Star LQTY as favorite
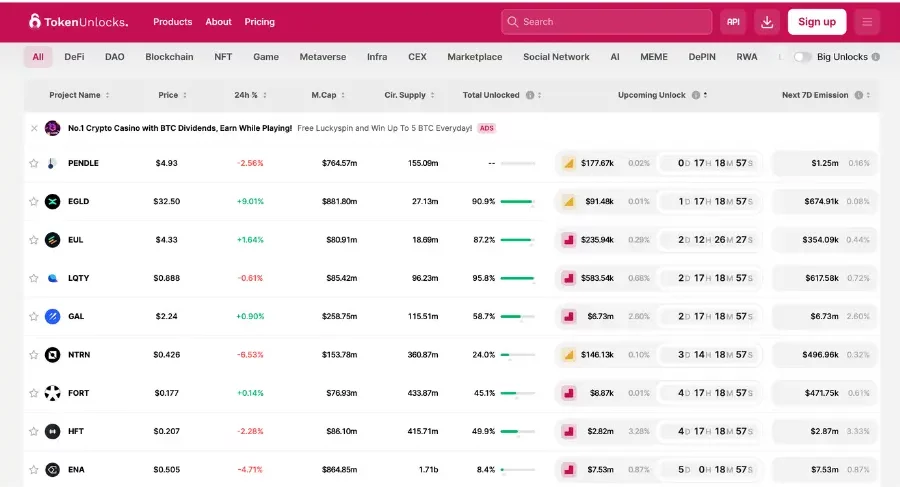 pos(34,278)
